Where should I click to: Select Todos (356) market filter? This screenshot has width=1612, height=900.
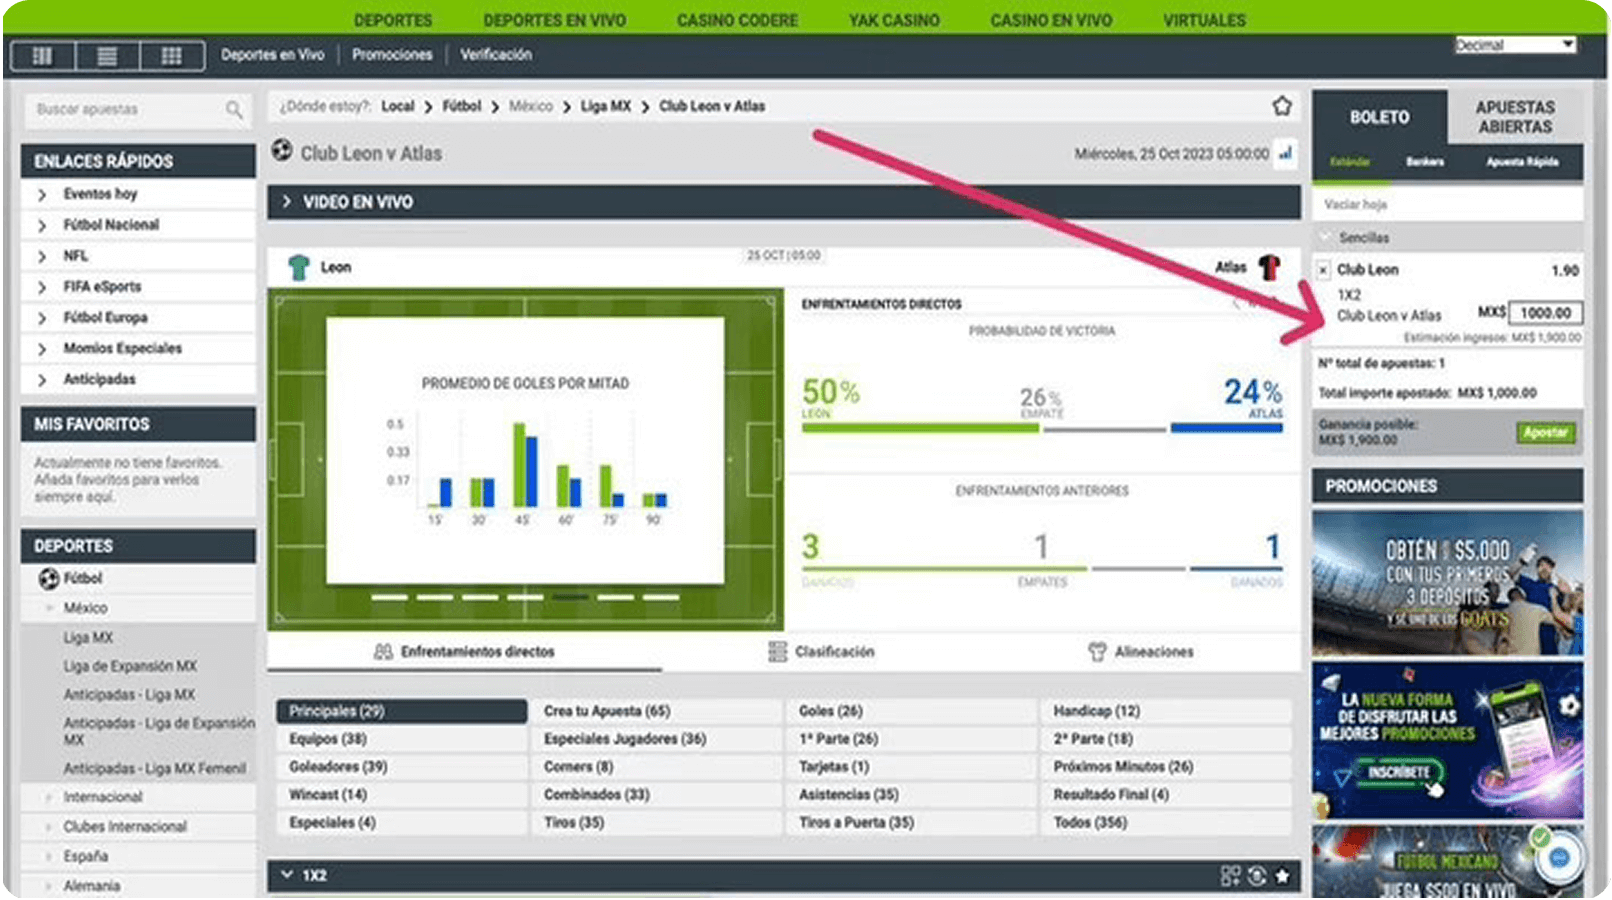click(x=1166, y=823)
